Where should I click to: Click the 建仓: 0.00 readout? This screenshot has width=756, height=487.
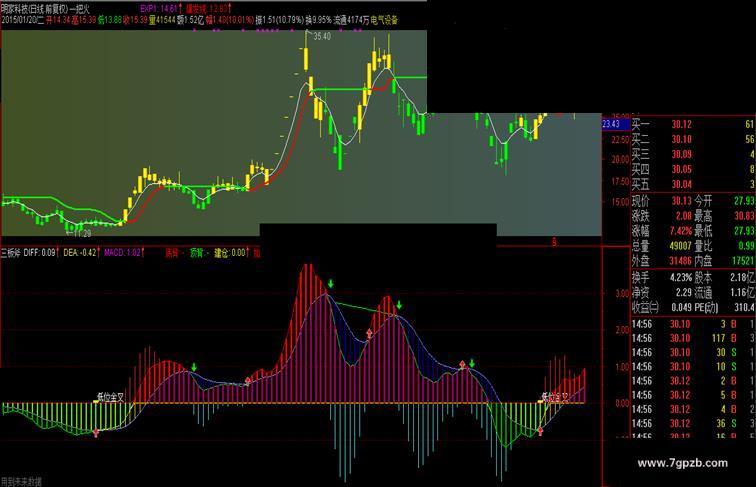click(x=230, y=252)
